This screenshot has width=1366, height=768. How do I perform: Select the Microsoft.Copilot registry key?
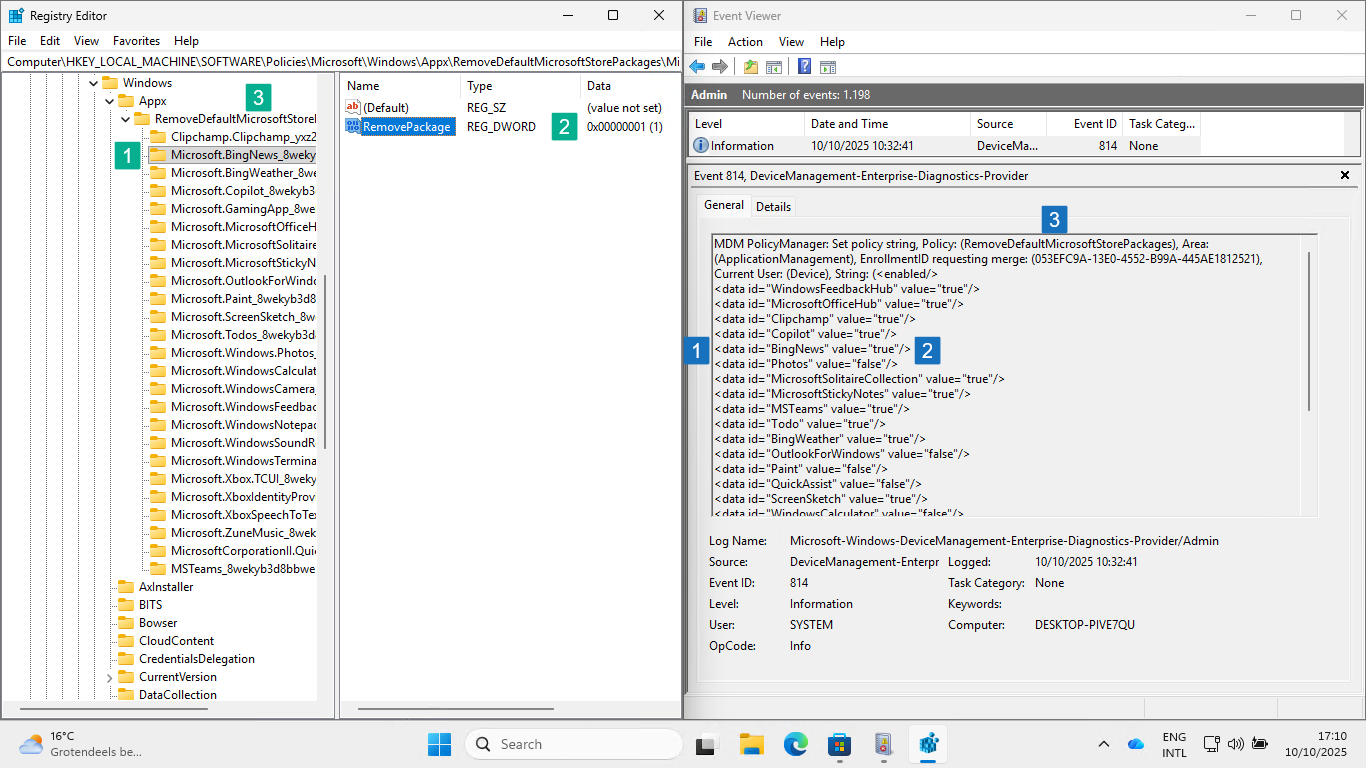(242, 191)
